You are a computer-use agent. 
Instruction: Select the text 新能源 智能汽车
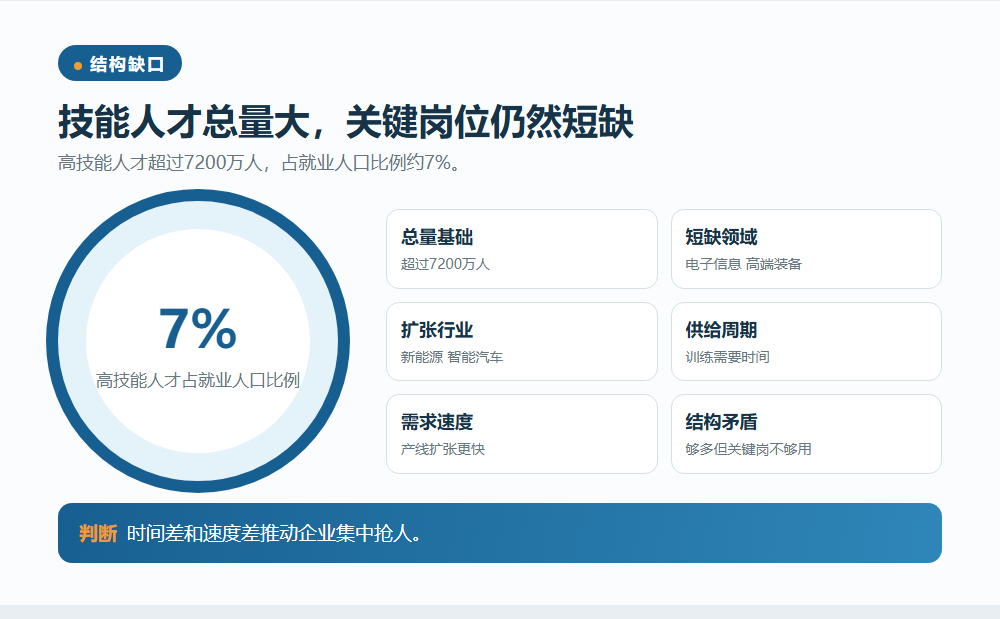[x=452, y=357]
